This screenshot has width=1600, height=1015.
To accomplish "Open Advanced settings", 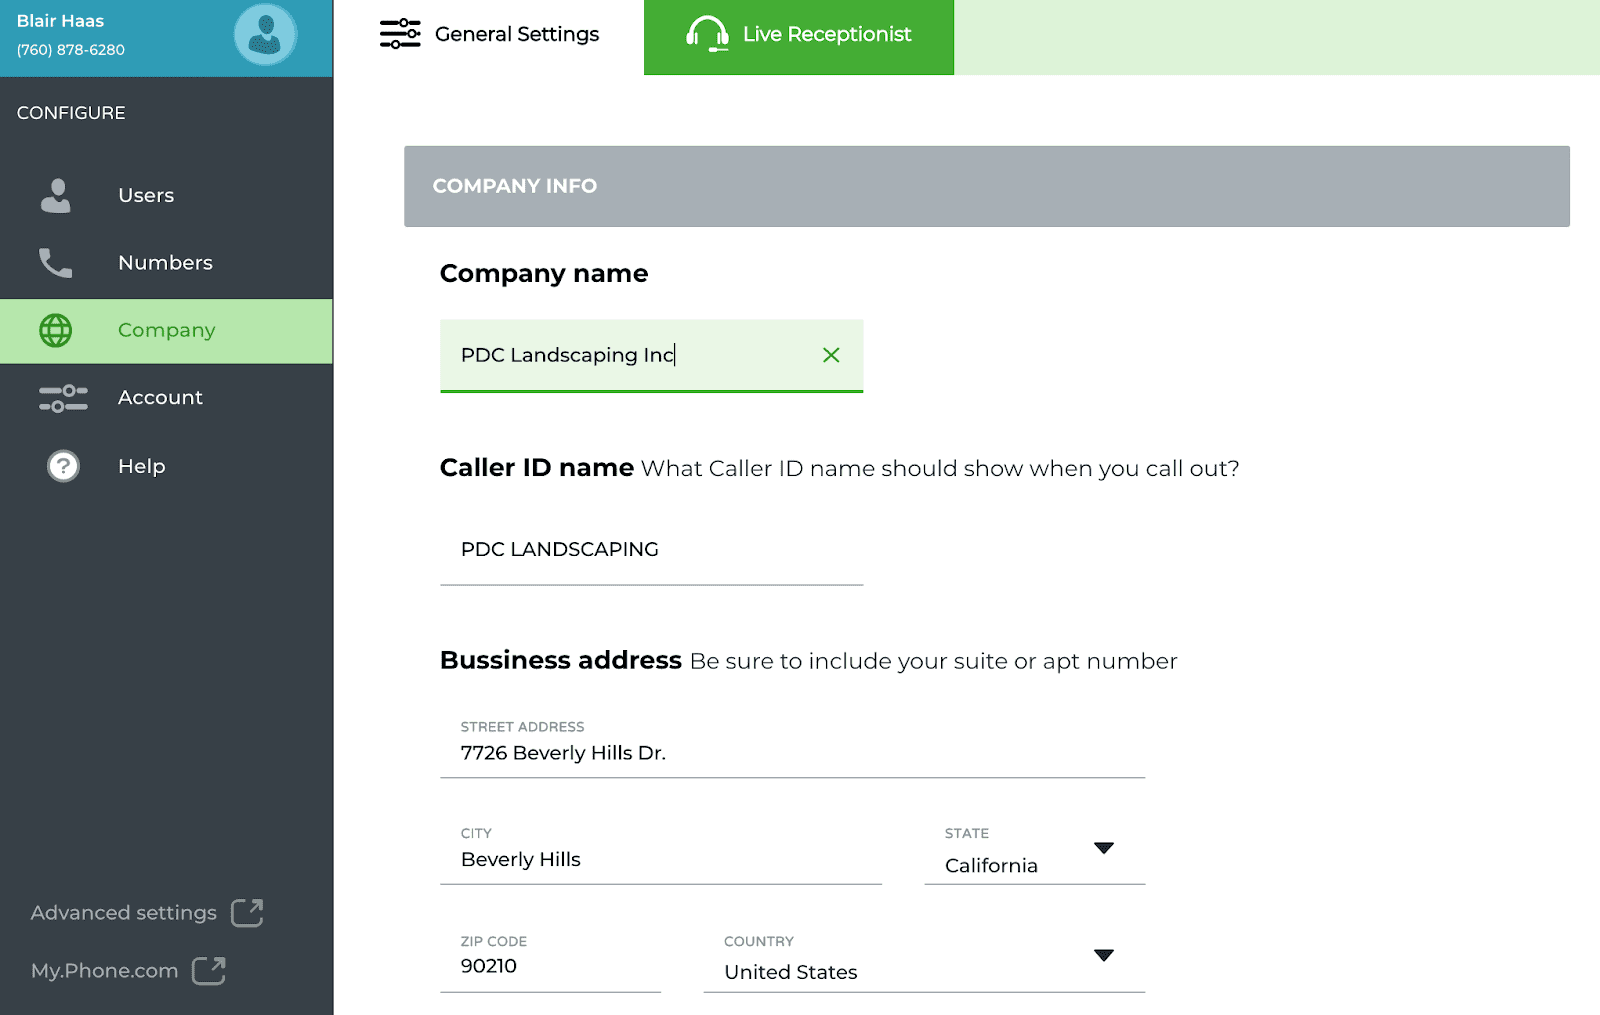I will coord(123,912).
